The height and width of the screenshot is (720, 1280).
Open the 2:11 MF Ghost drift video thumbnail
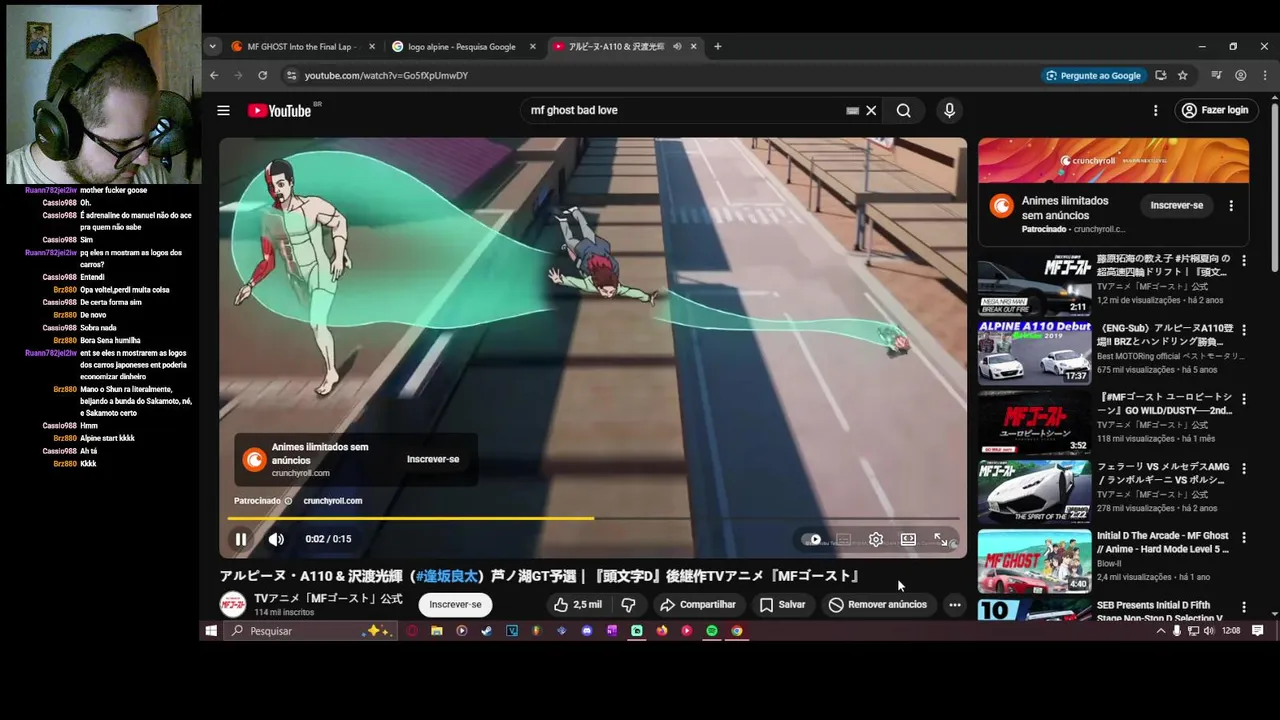(1034, 284)
